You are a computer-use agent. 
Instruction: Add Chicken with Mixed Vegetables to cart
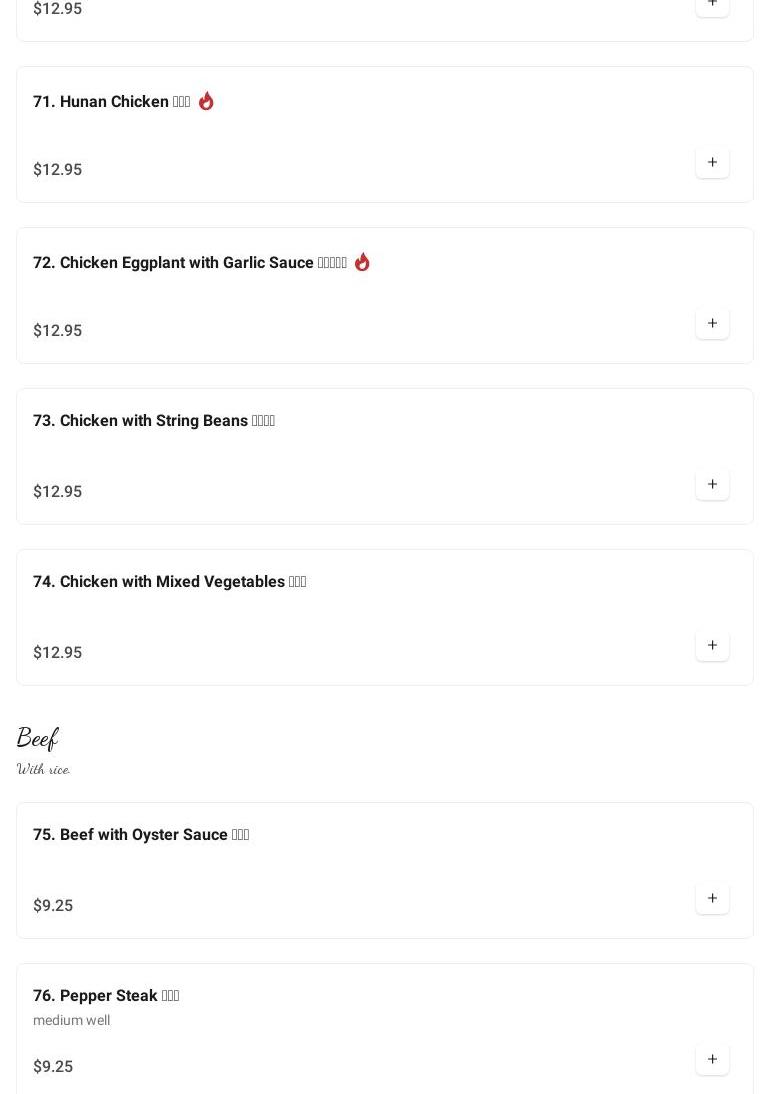coord(712,646)
